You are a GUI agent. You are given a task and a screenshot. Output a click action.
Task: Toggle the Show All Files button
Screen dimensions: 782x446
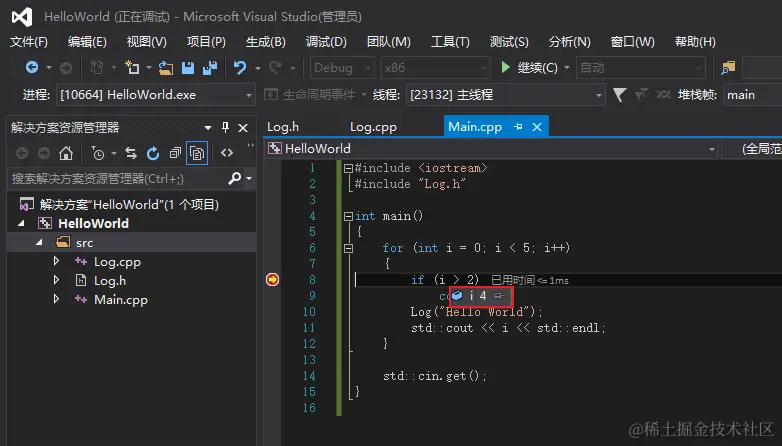tap(197, 153)
